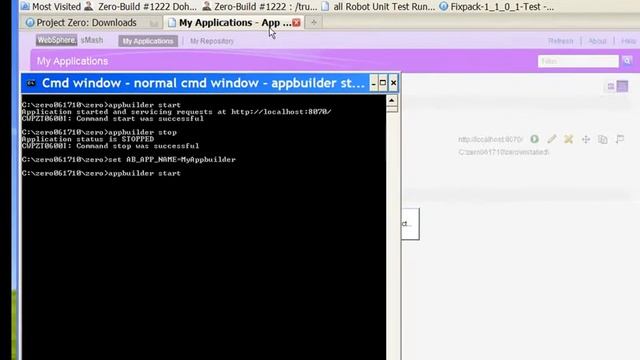Screen dimensions: 640x360
Task: Open the http://localhost:8070/ application link
Action: tap(490, 140)
